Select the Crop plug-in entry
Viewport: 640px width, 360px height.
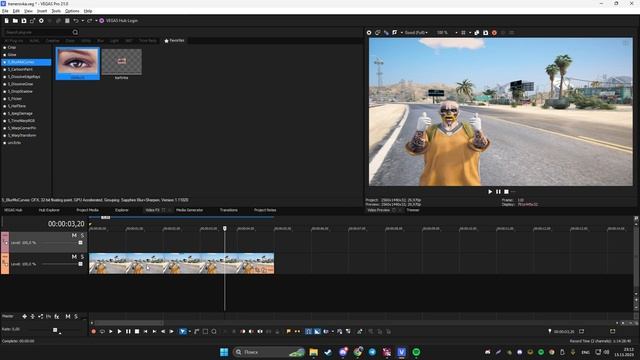(x=12, y=47)
